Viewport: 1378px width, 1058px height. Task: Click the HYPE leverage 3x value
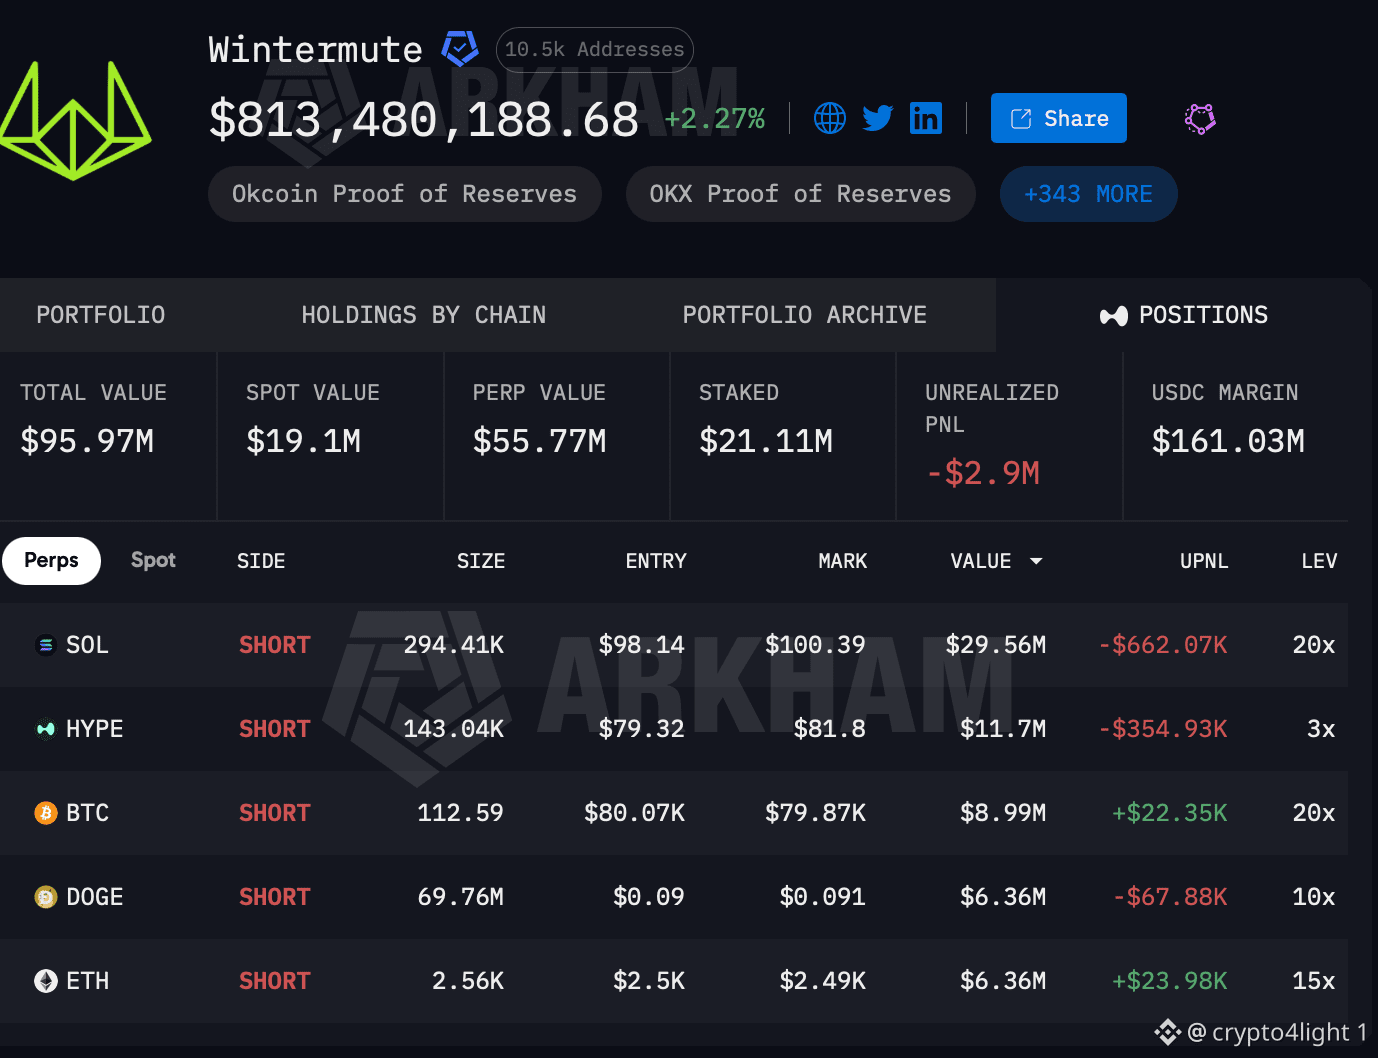point(1321,729)
